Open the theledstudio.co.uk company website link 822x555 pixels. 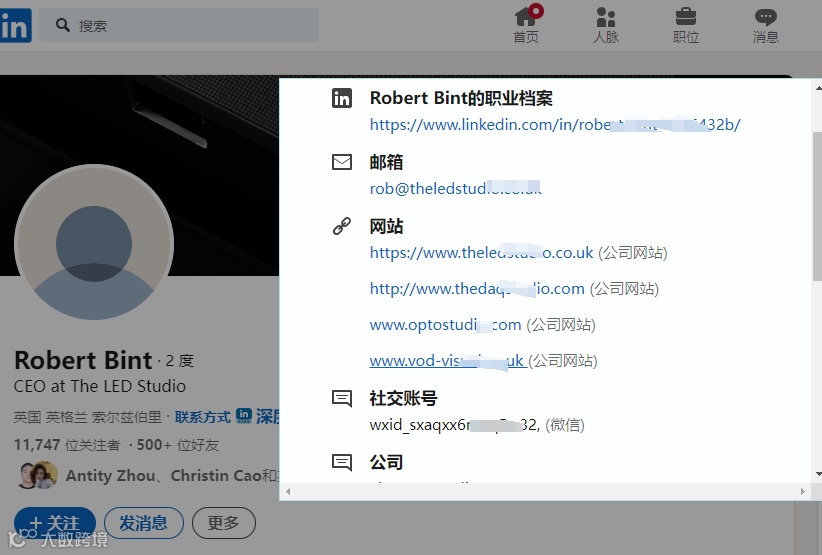pyautogui.click(x=481, y=253)
